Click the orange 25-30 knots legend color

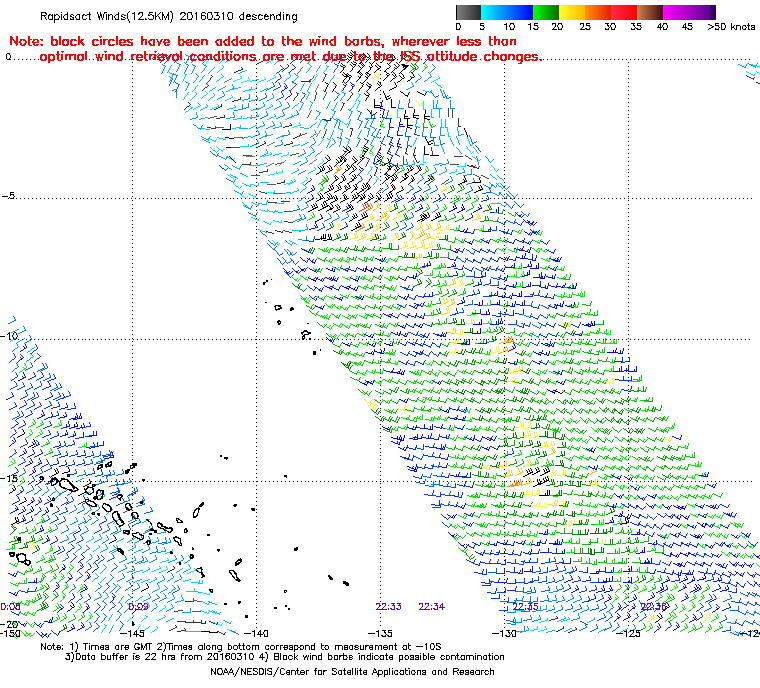(598, 12)
